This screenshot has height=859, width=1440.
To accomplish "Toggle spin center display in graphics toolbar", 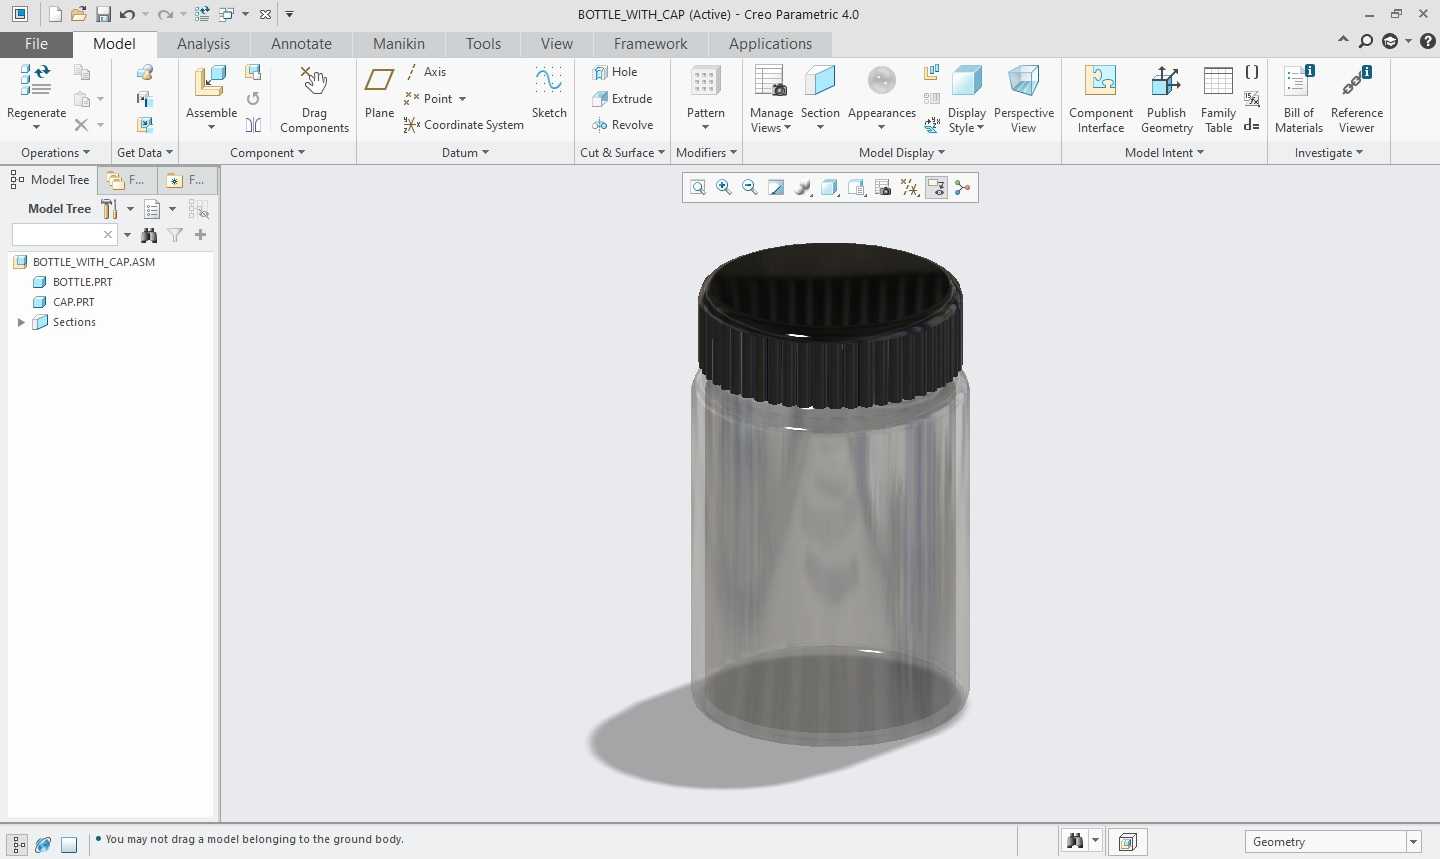I will pyautogui.click(x=962, y=188).
